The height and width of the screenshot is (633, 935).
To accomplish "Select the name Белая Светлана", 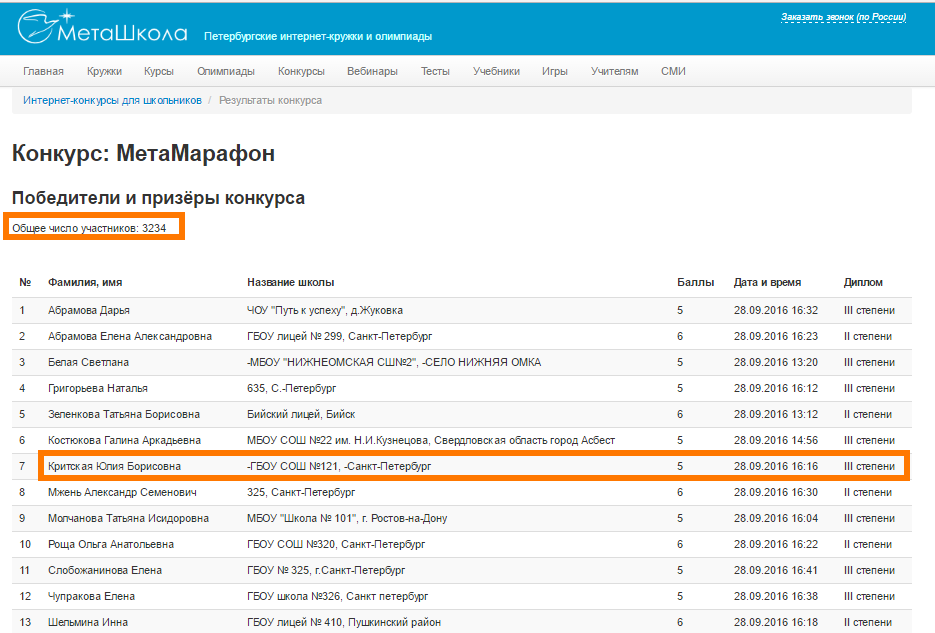I will point(88,362).
